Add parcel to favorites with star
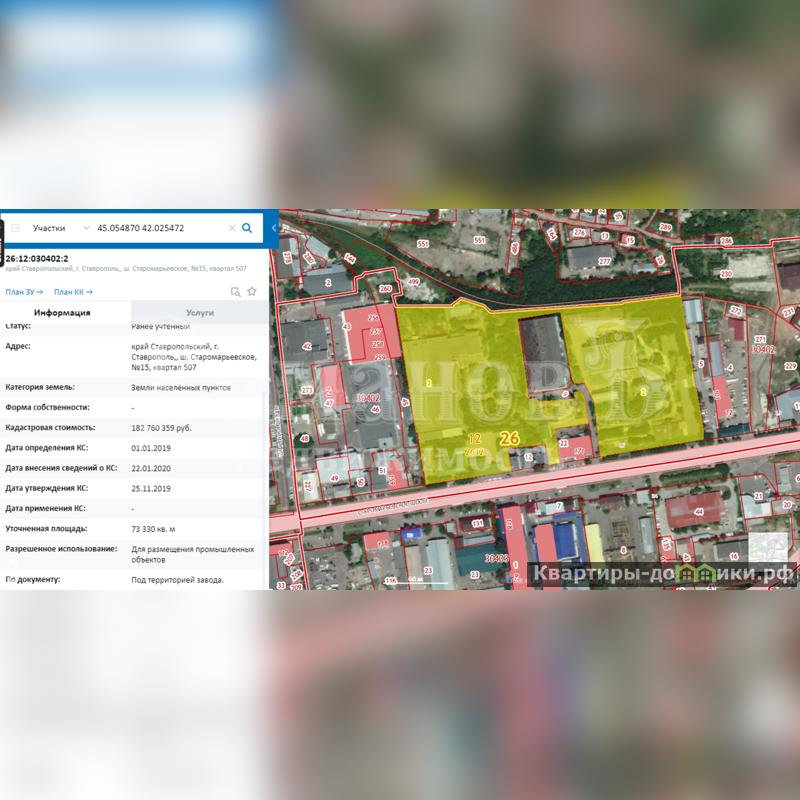The image size is (800, 800). [x=252, y=292]
